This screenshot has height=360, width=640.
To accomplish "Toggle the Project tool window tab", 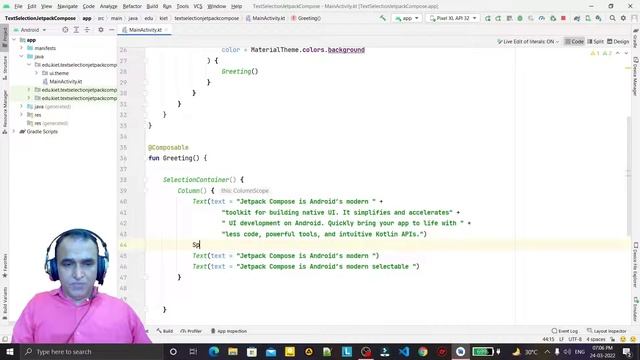I will click(x=4, y=37).
